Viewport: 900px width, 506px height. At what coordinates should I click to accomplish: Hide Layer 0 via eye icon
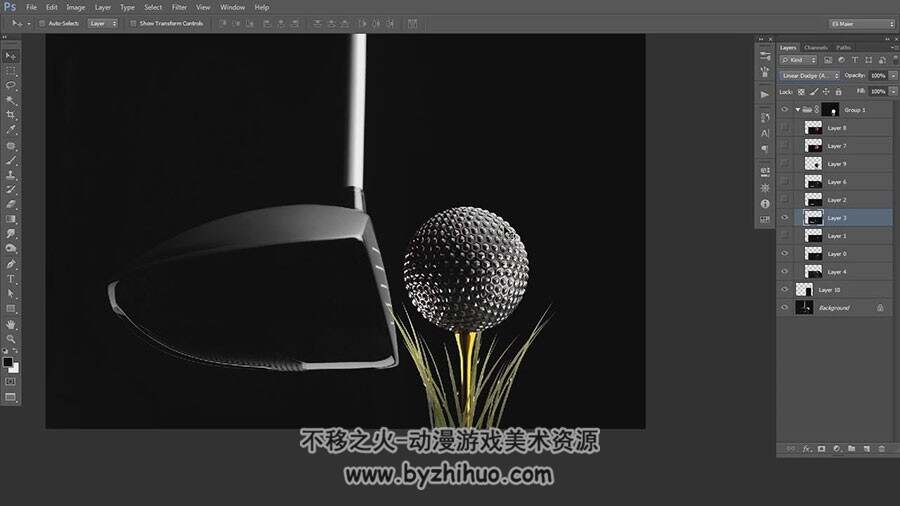click(x=785, y=254)
